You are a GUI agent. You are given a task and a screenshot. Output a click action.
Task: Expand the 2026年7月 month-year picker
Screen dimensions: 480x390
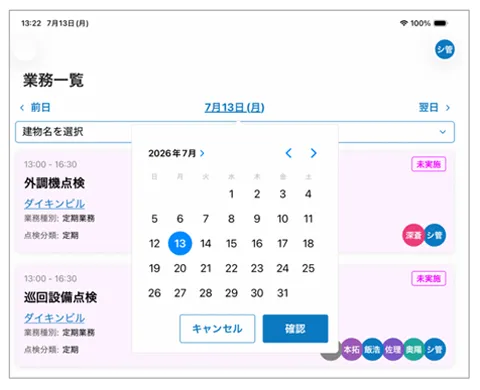coord(176,153)
